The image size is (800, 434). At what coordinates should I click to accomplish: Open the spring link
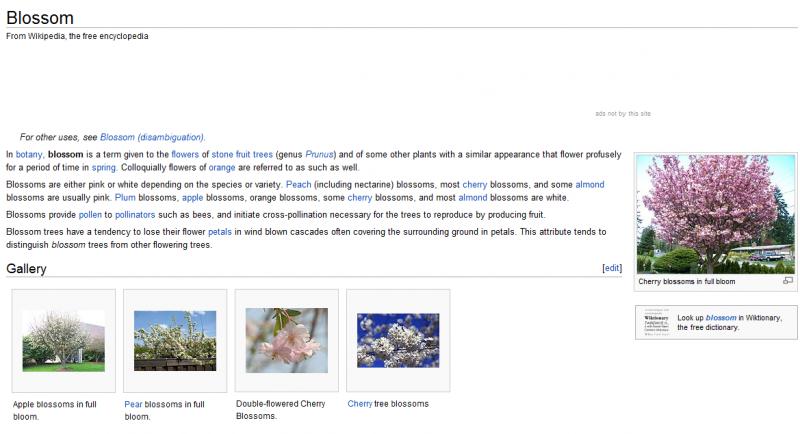[x=104, y=167]
